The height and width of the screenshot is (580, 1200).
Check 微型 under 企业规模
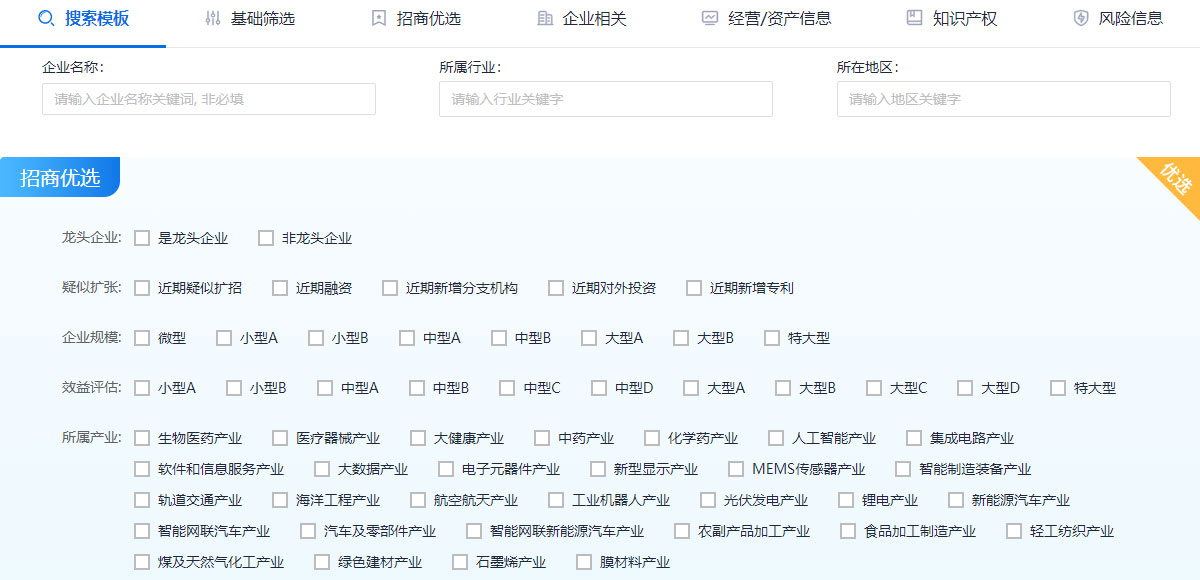click(141, 337)
